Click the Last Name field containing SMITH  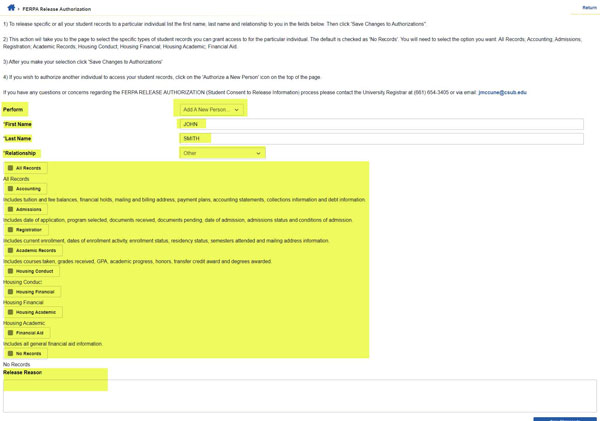coord(380,139)
